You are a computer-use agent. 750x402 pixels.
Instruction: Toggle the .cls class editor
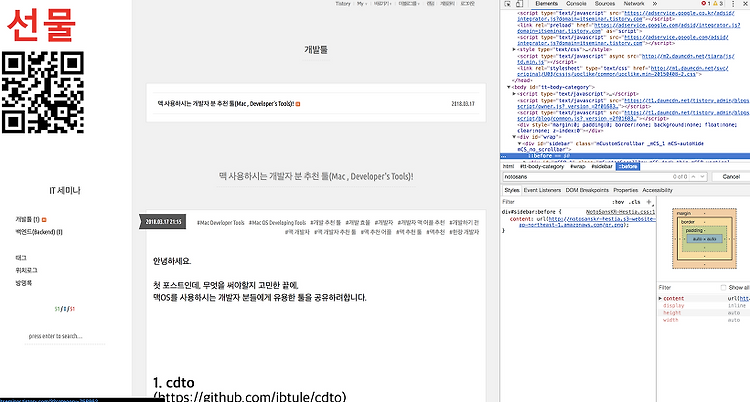click(x=634, y=202)
